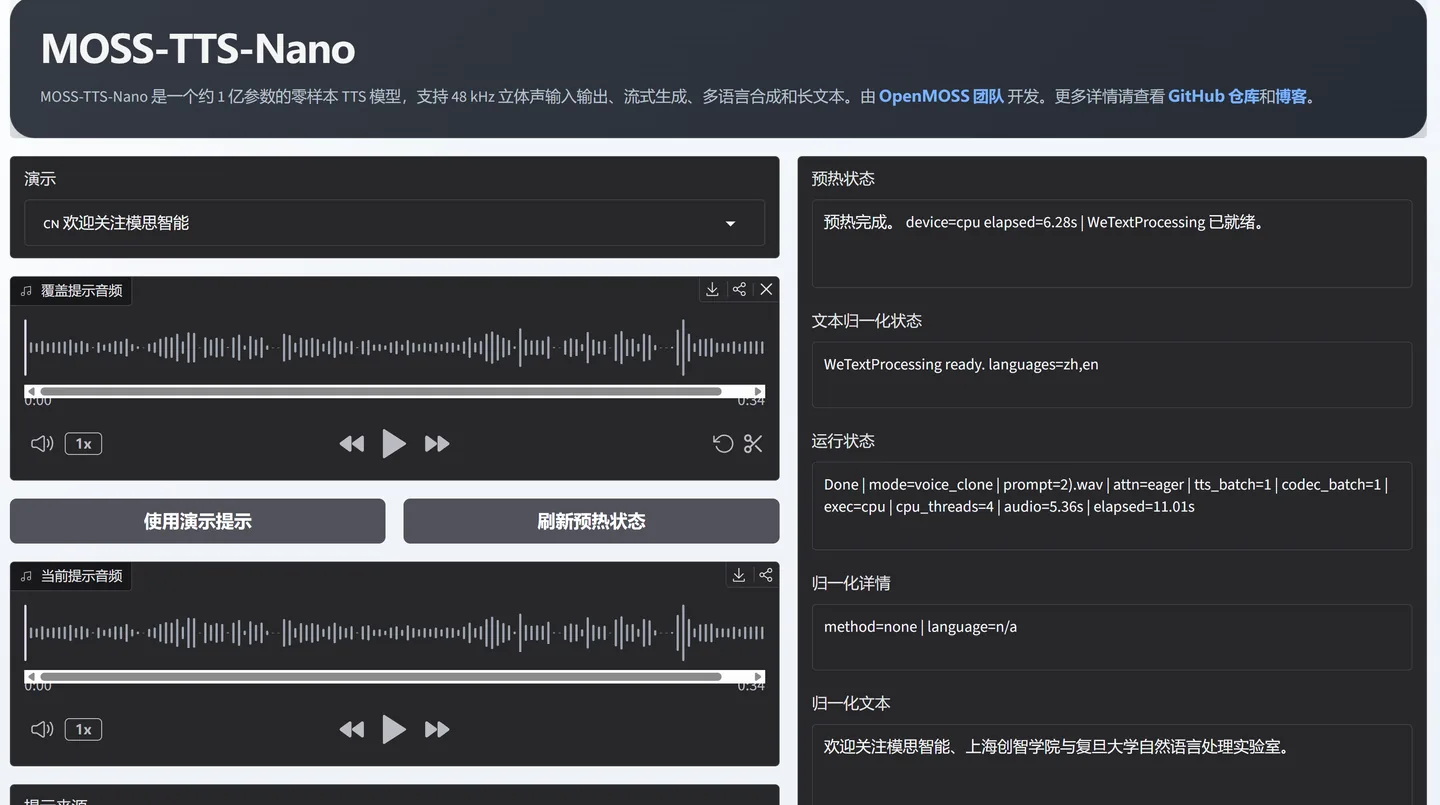Share the 当前提示音频 audio clip
Image resolution: width=1440 pixels, height=805 pixels.
765,575
